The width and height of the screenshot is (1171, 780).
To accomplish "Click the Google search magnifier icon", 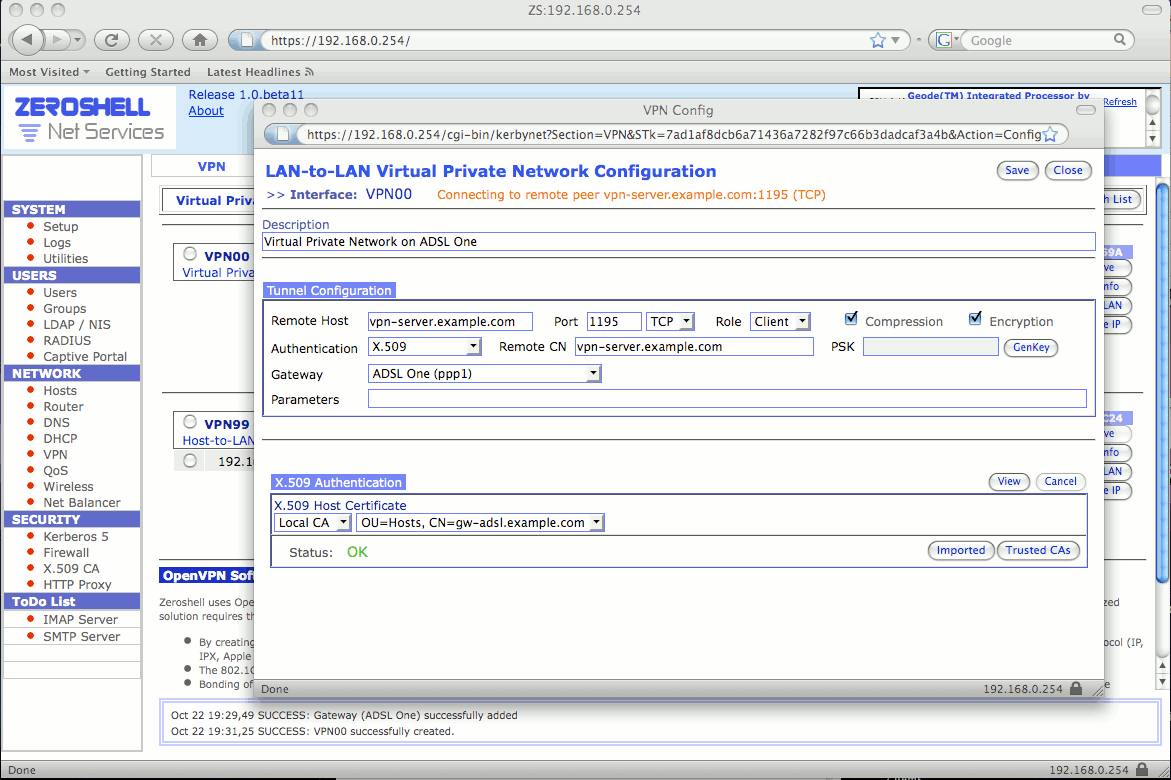I will (1119, 40).
